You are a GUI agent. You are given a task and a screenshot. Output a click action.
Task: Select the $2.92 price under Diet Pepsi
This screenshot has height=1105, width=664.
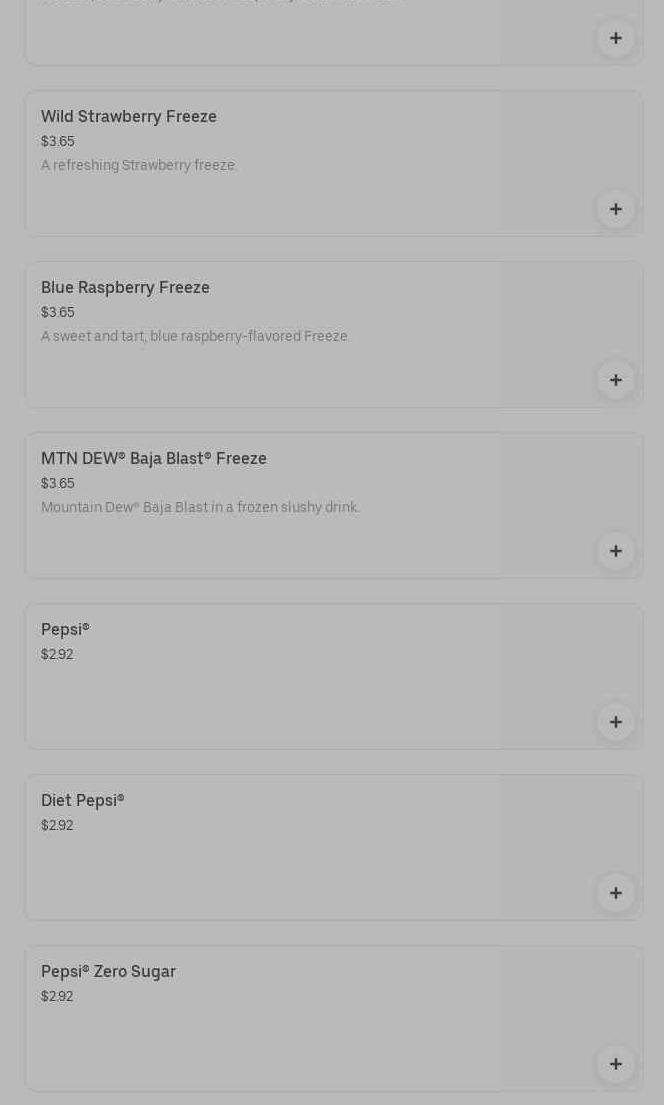[57, 826]
